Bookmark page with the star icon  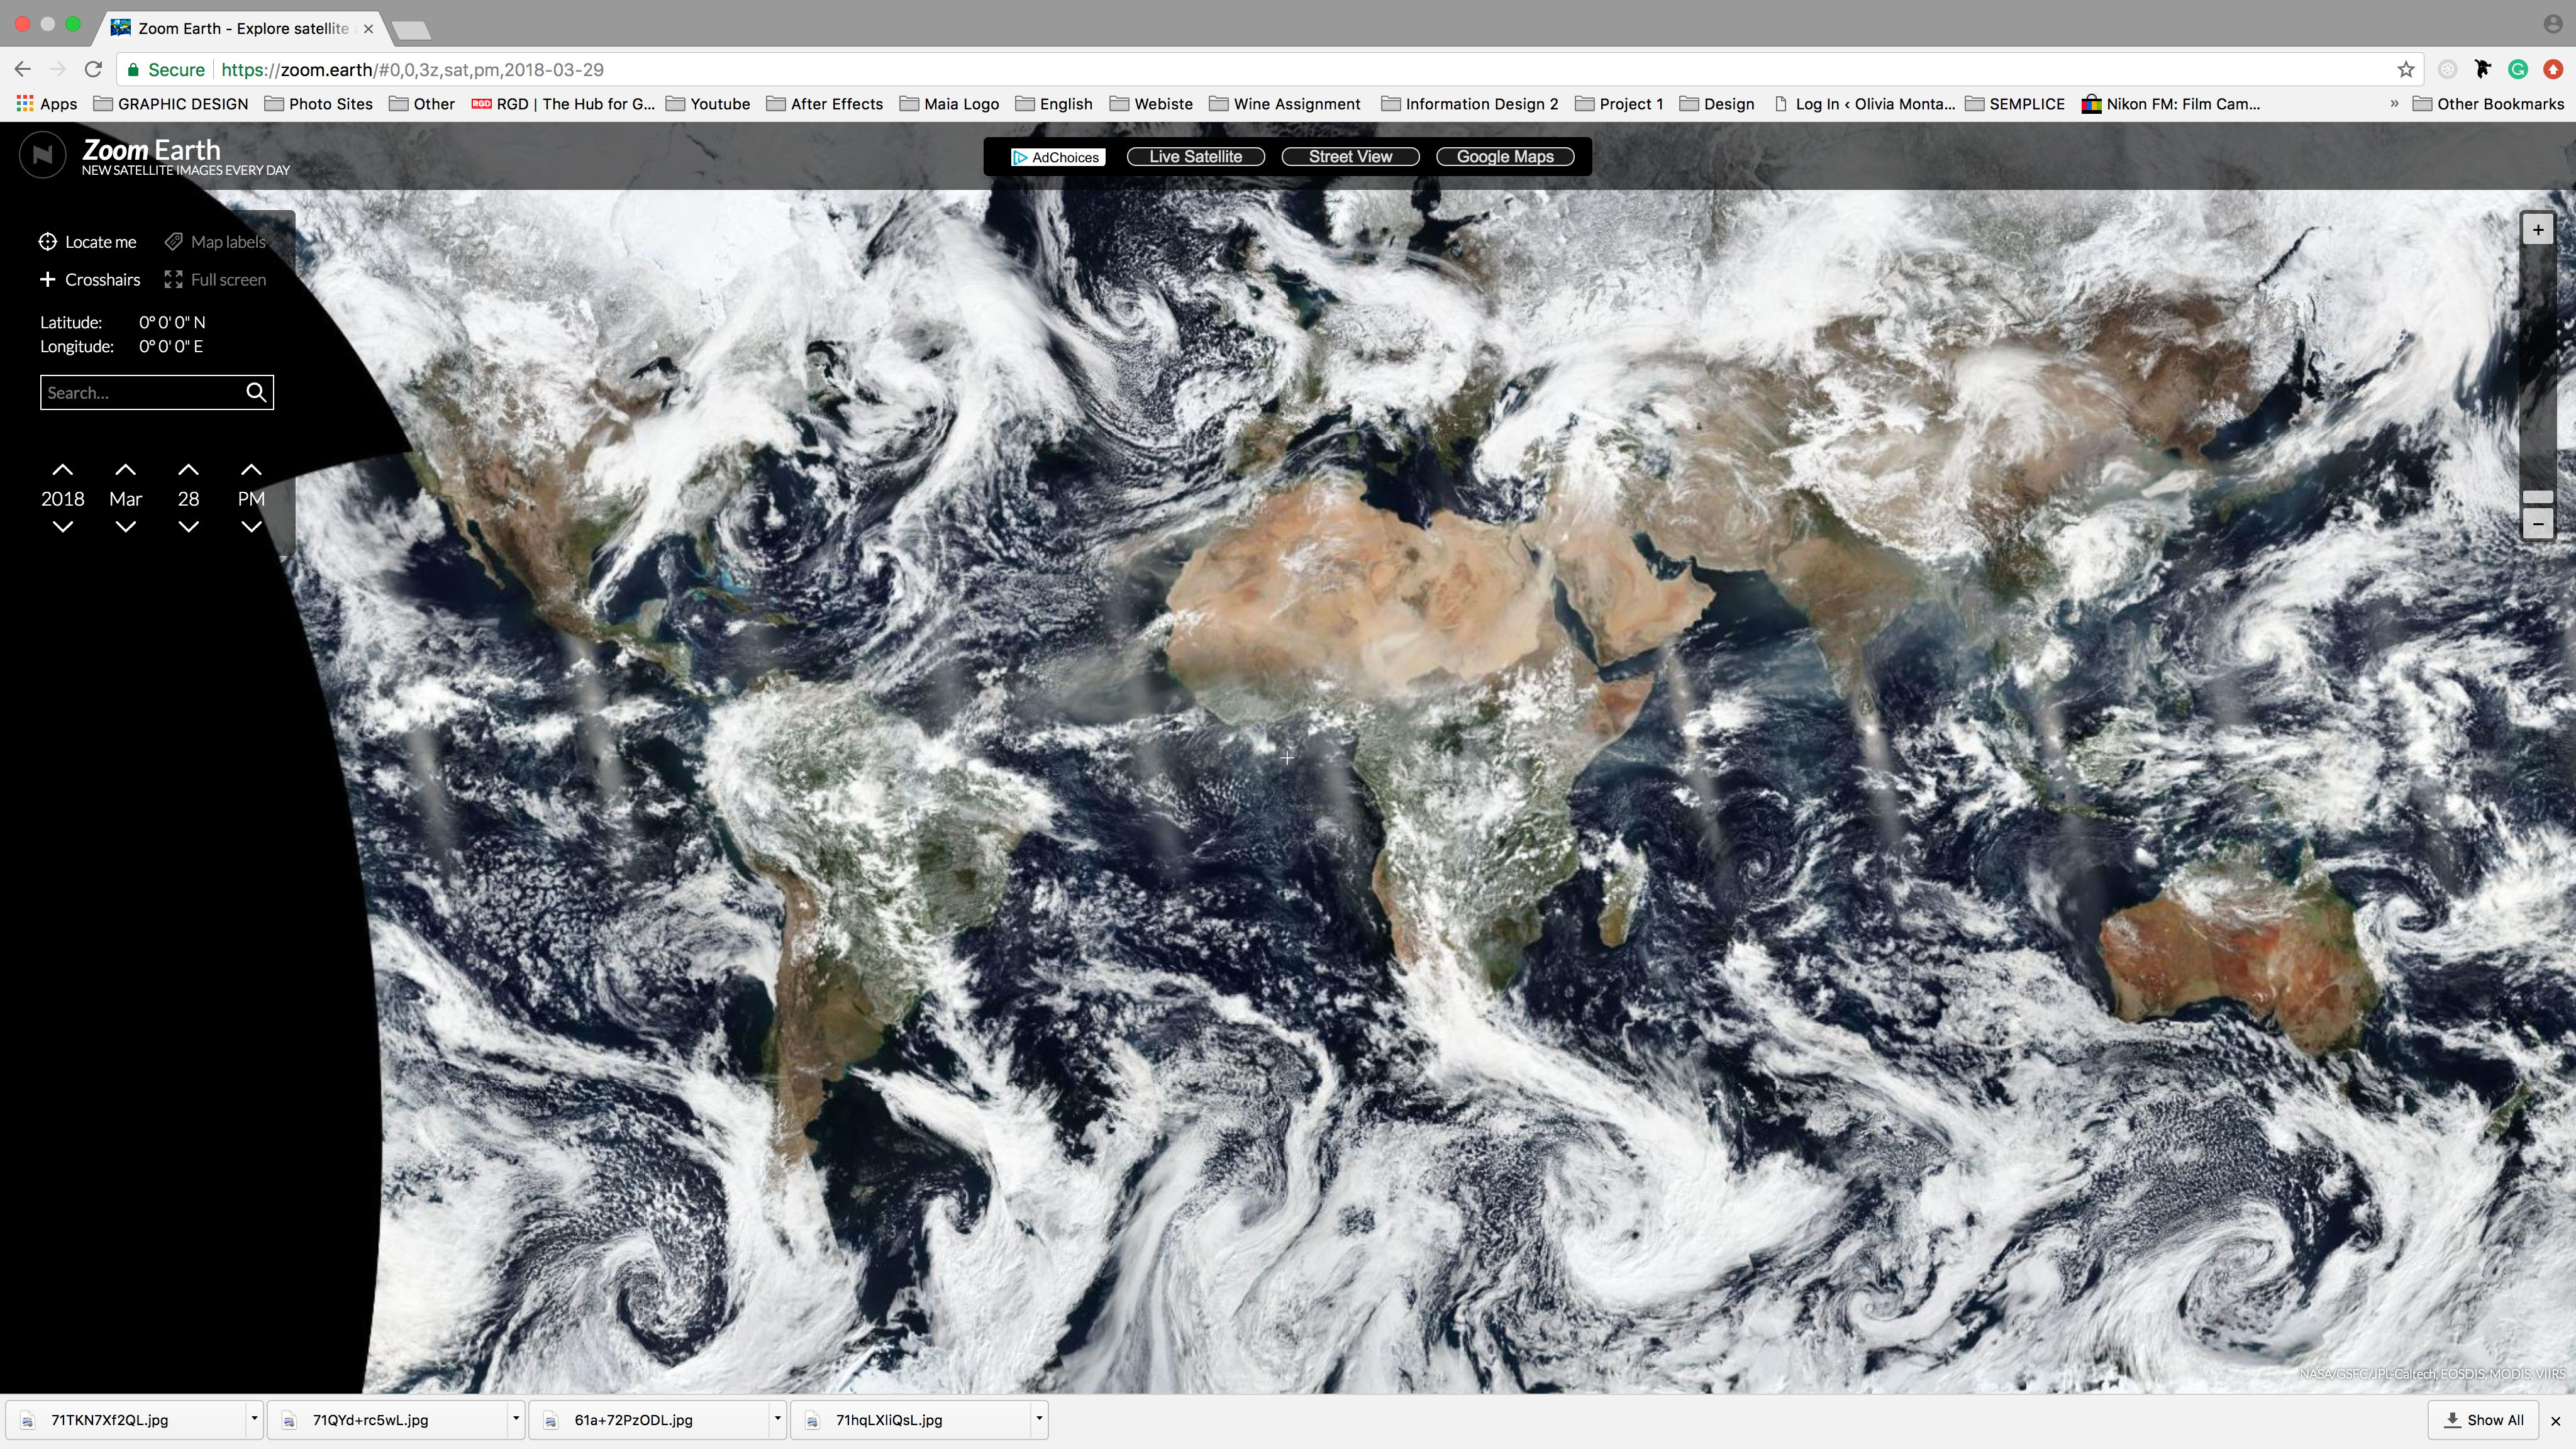[x=2405, y=69]
